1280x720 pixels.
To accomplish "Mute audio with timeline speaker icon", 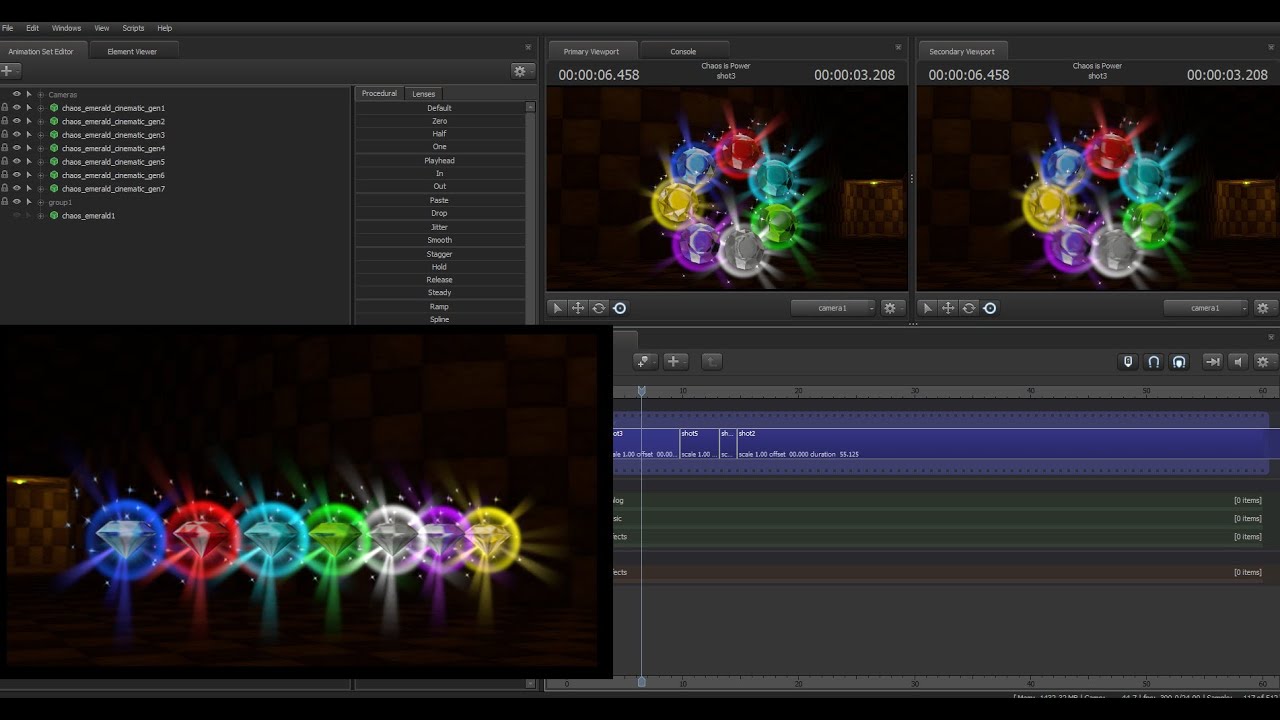I will coord(1238,362).
